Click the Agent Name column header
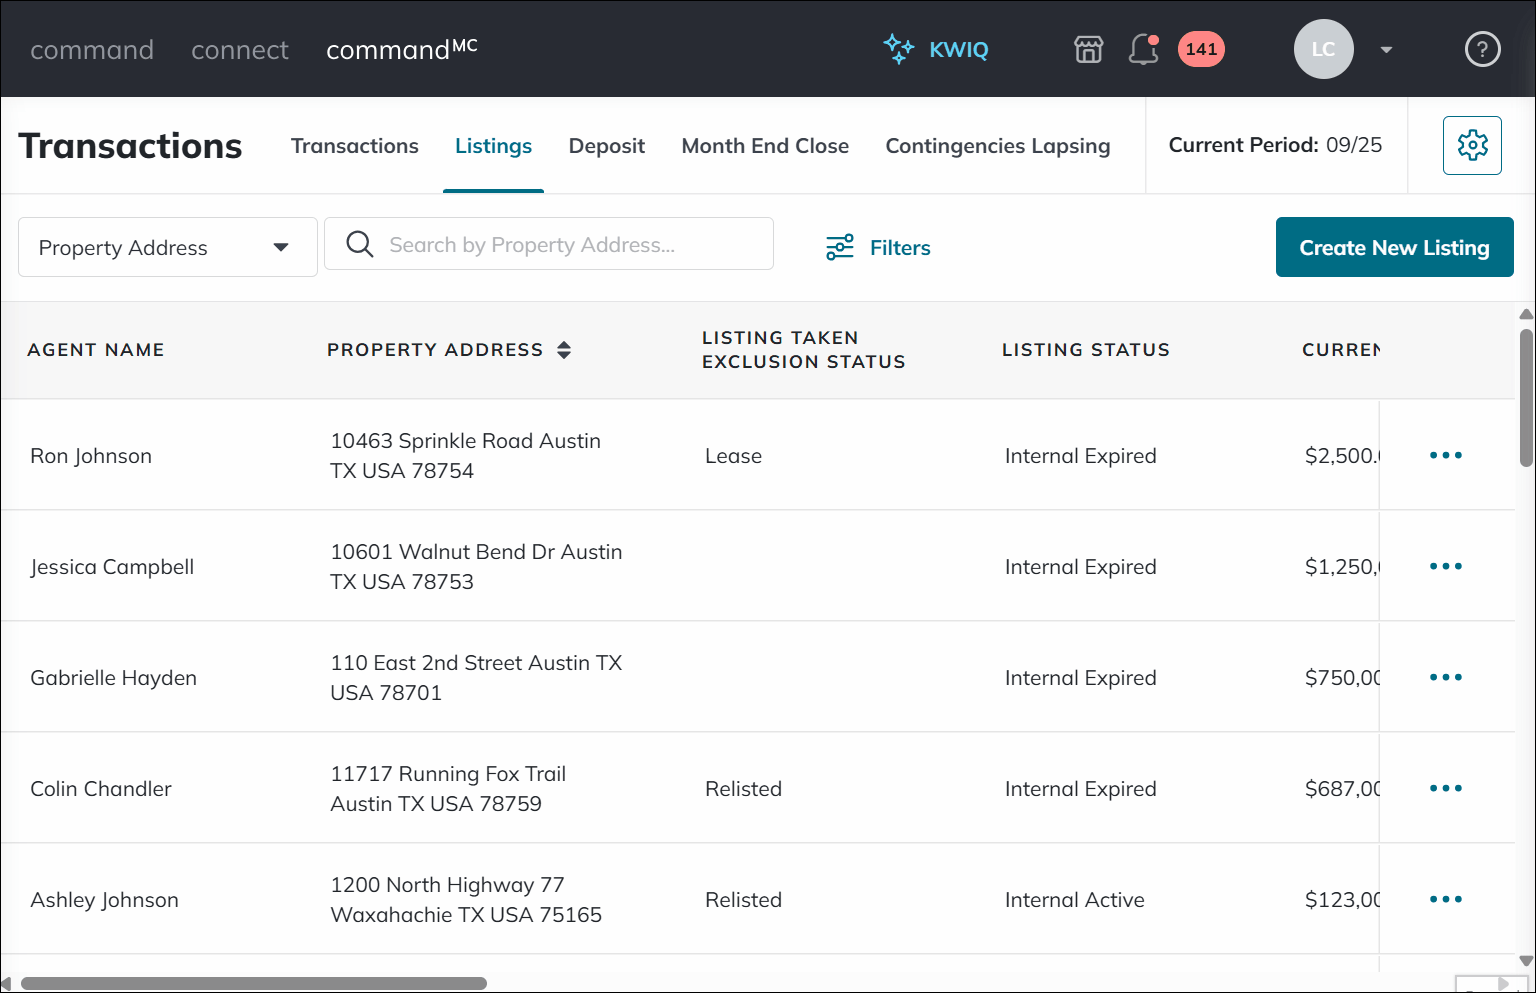This screenshot has width=1536, height=993. (96, 350)
